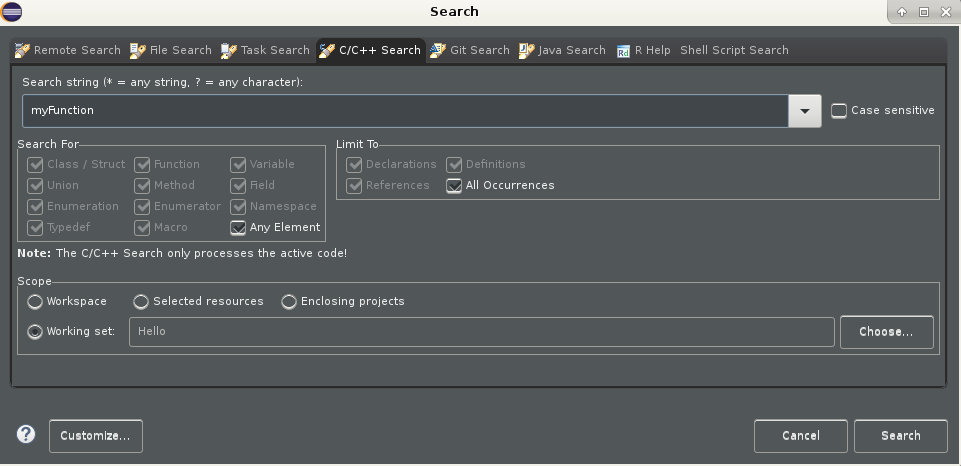Open the Shell Script Search tab
961x466 pixels.
[x=734, y=50]
